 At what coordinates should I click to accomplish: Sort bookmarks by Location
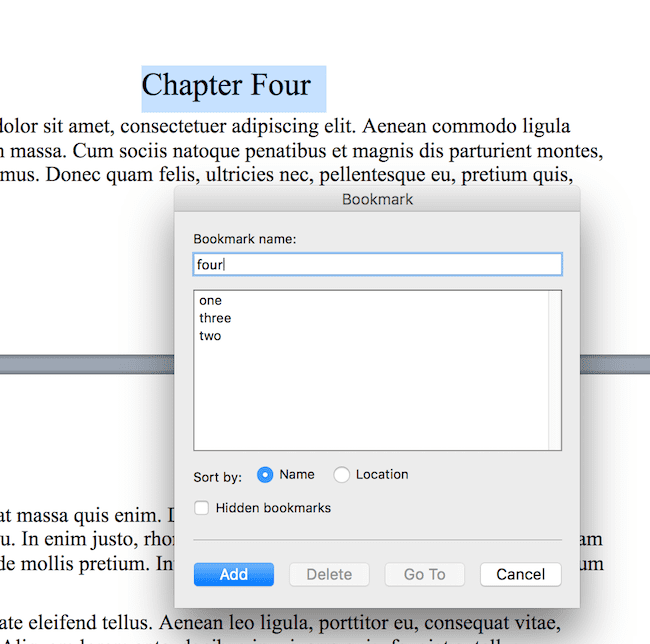(x=342, y=475)
